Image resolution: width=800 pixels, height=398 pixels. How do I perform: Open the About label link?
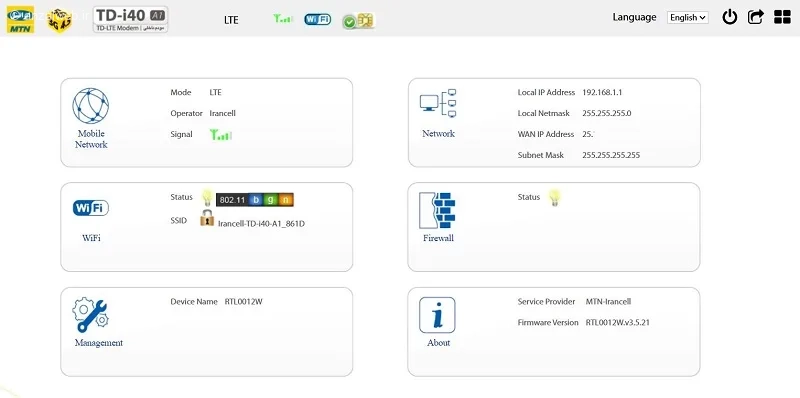point(439,343)
